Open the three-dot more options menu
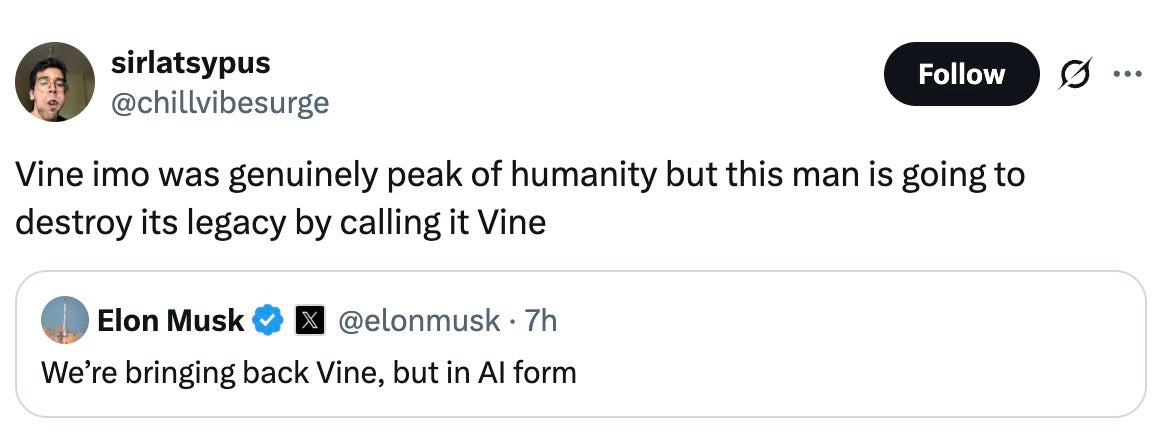 (1128, 73)
